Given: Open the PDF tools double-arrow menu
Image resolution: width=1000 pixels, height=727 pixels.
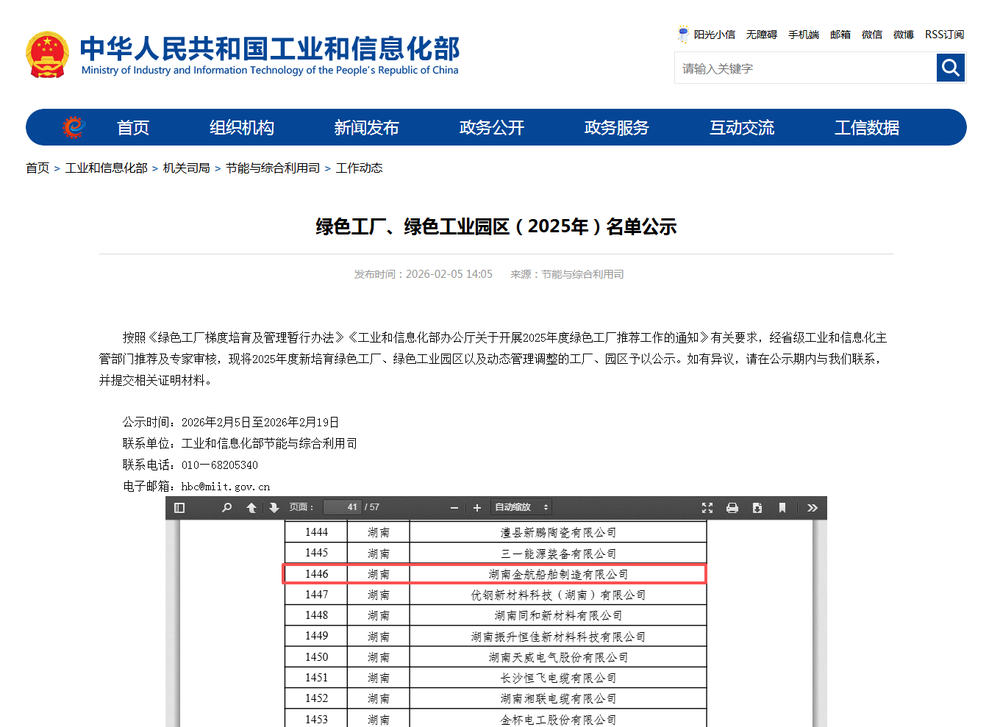Looking at the screenshot, I should pyautogui.click(x=812, y=508).
